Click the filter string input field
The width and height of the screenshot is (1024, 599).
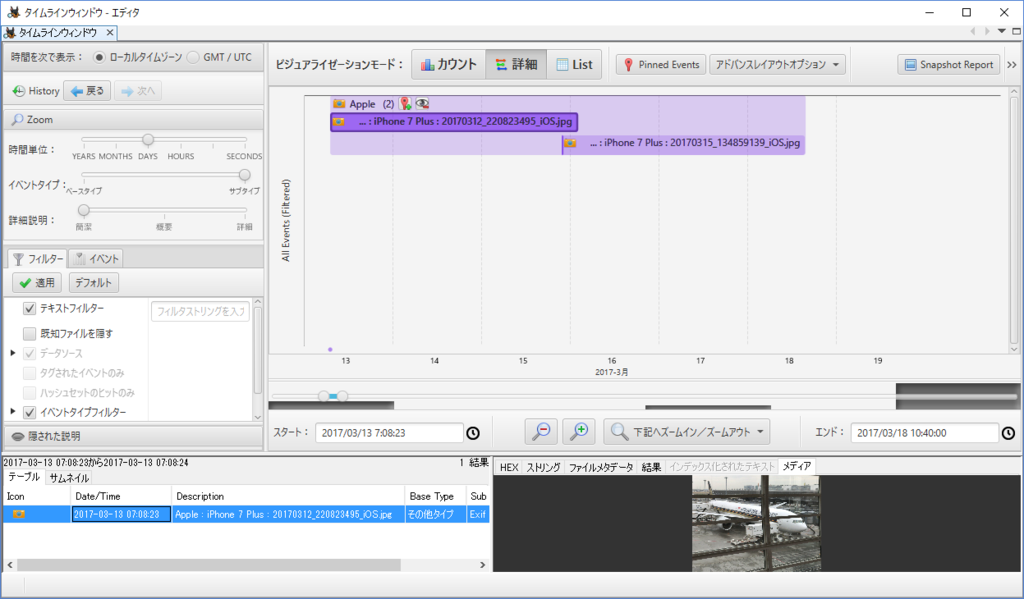[x=200, y=312]
